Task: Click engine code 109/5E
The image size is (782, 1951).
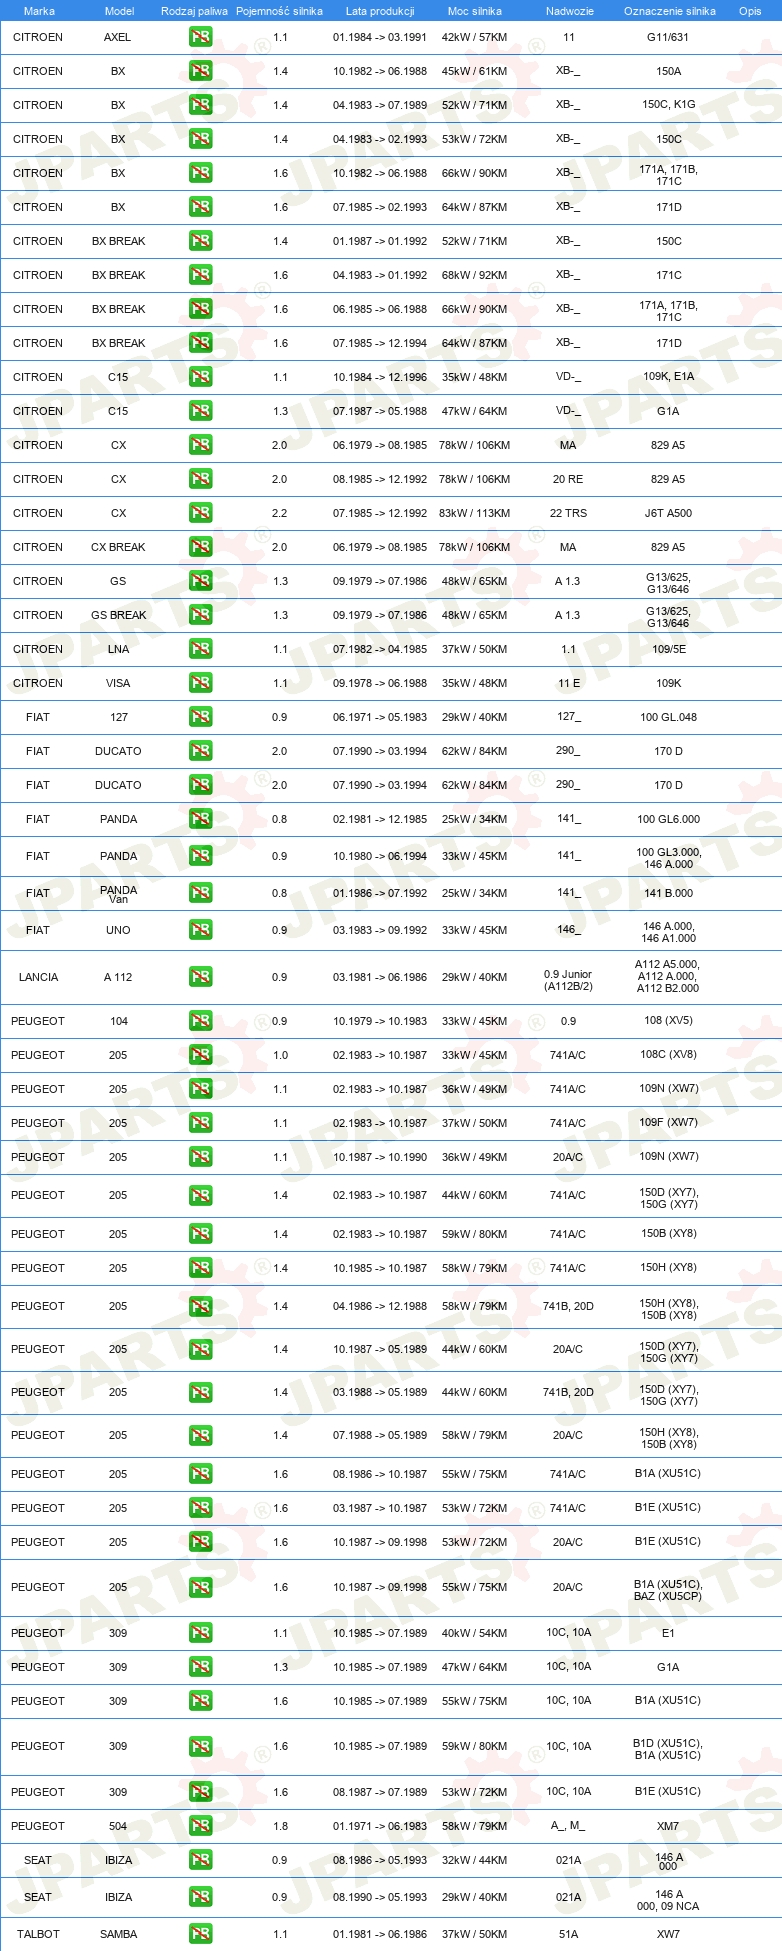Action: [x=668, y=649]
